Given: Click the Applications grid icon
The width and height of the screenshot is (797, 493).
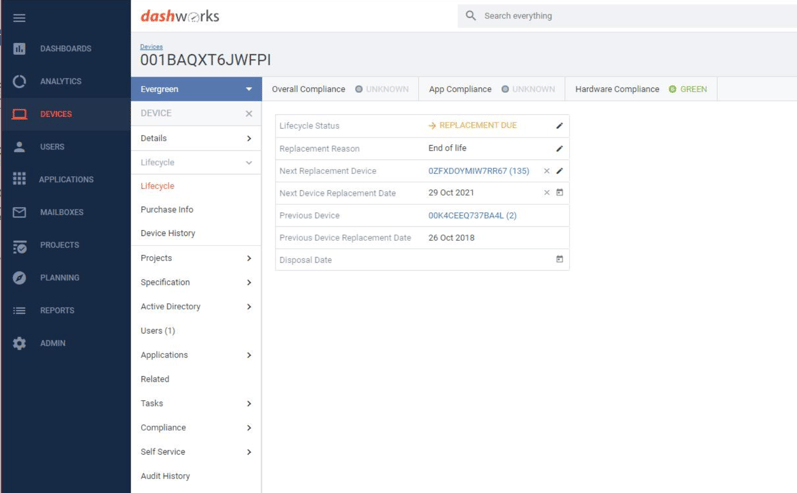Looking at the screenshot, I should tap(19, 179).
